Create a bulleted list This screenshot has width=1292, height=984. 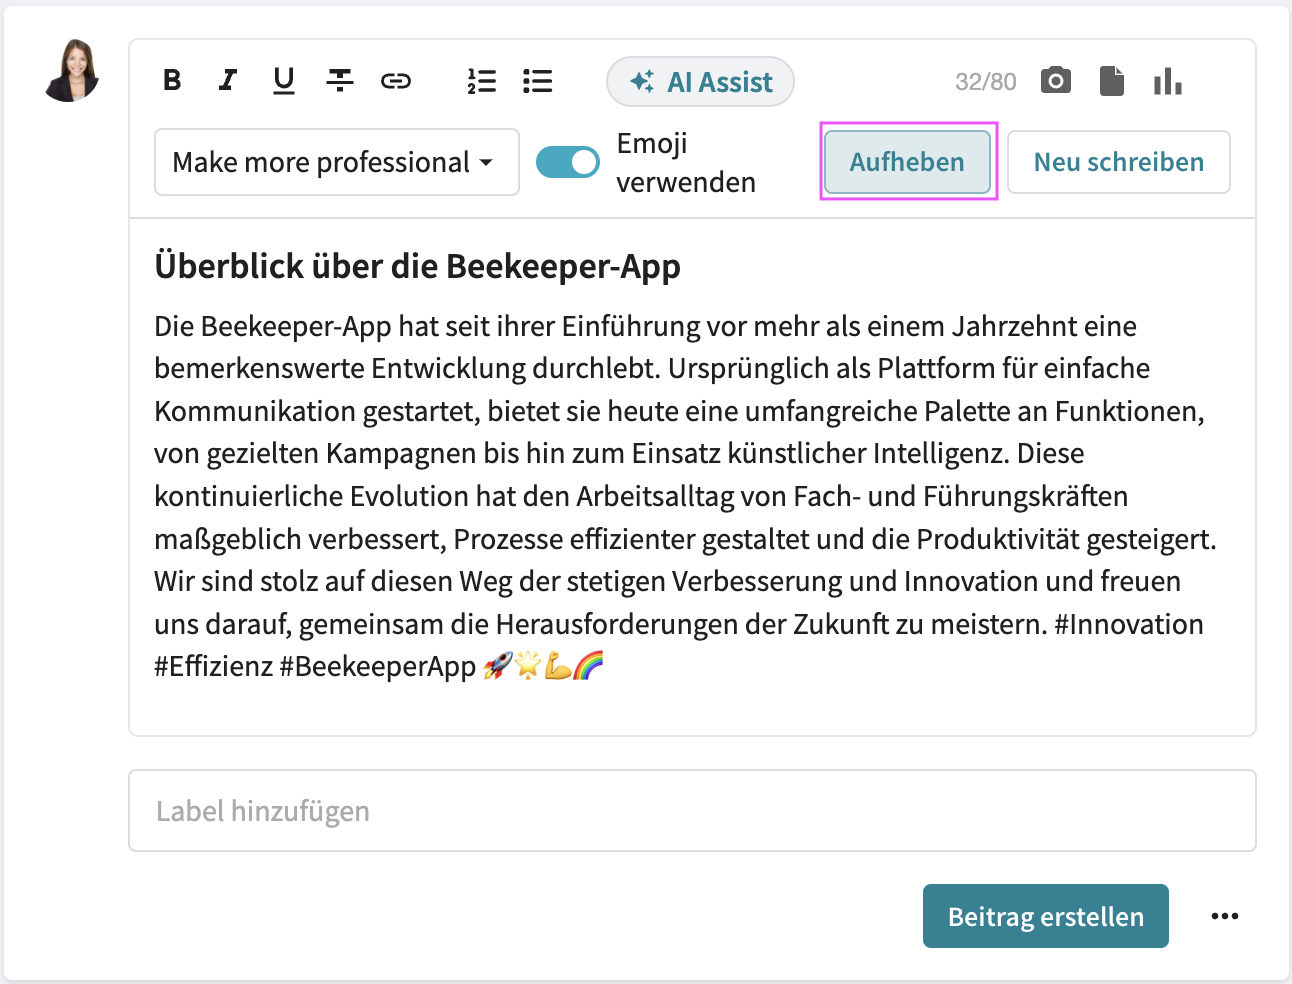537,81
